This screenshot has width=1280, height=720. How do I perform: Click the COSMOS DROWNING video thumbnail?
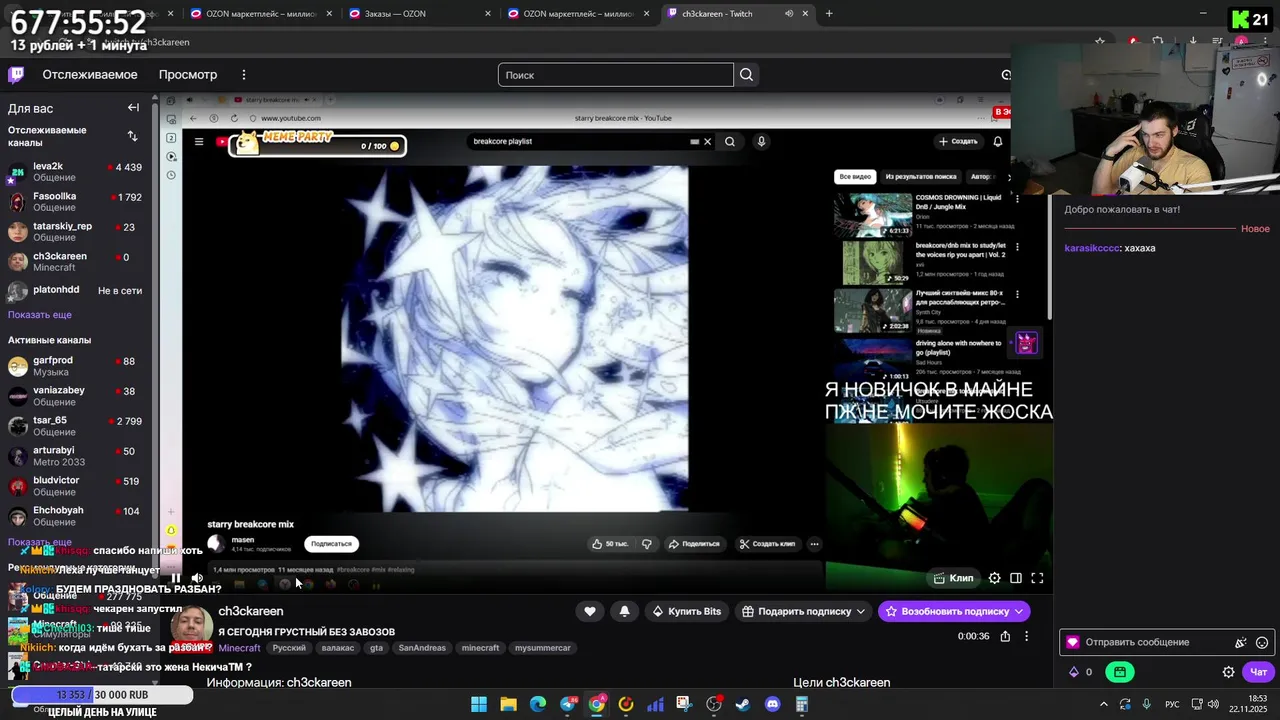point(873,214)
